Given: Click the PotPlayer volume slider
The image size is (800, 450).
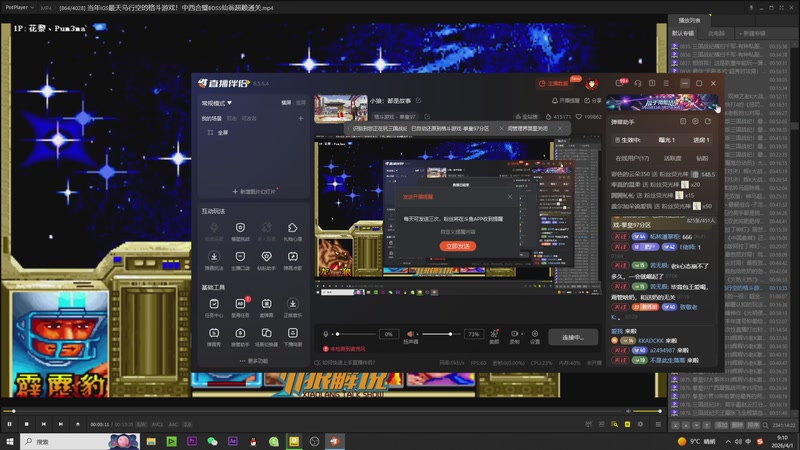Looking at the screenshot, I should point(647,411).
